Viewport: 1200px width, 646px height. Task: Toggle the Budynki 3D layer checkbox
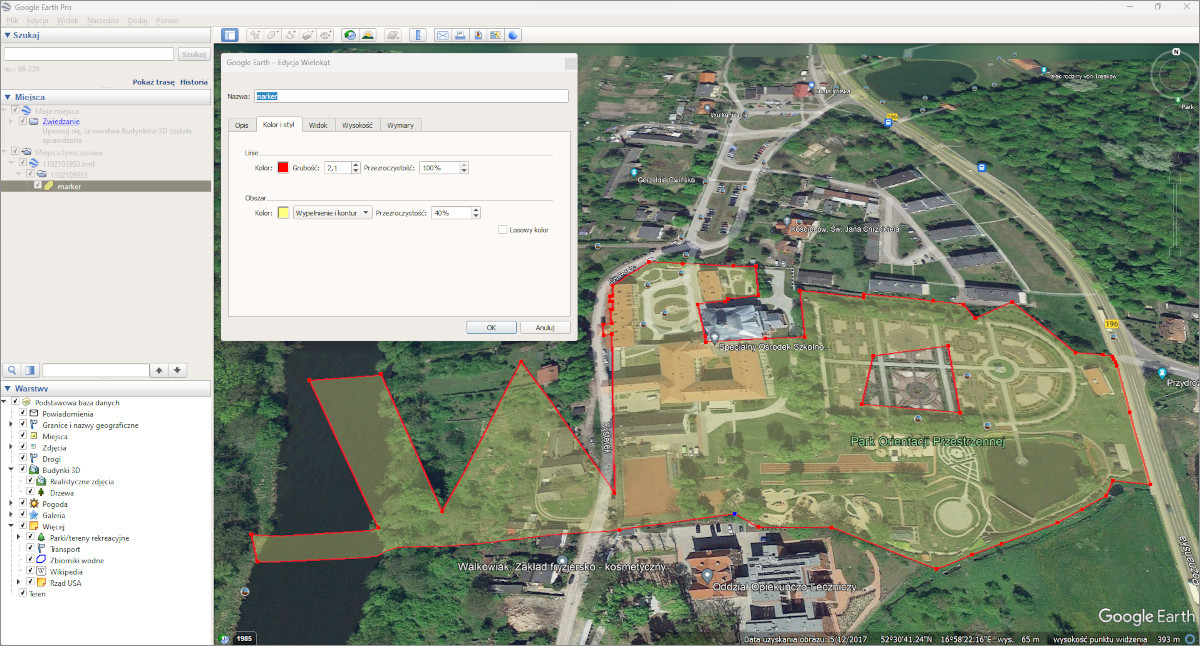click(23, 470)
